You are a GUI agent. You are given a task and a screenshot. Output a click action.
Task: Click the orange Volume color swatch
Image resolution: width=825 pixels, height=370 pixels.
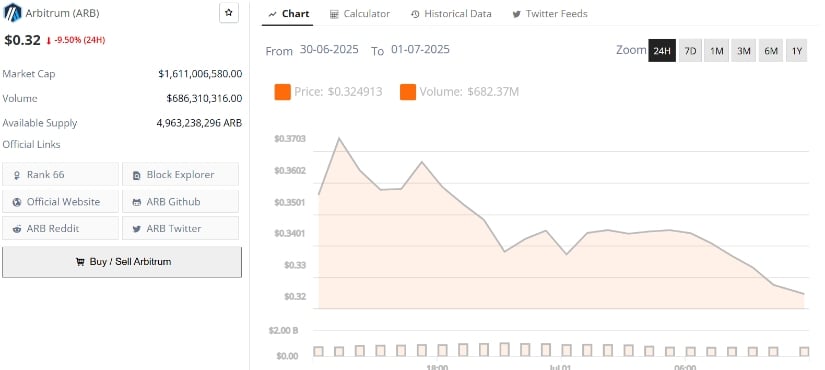(408, 92)
